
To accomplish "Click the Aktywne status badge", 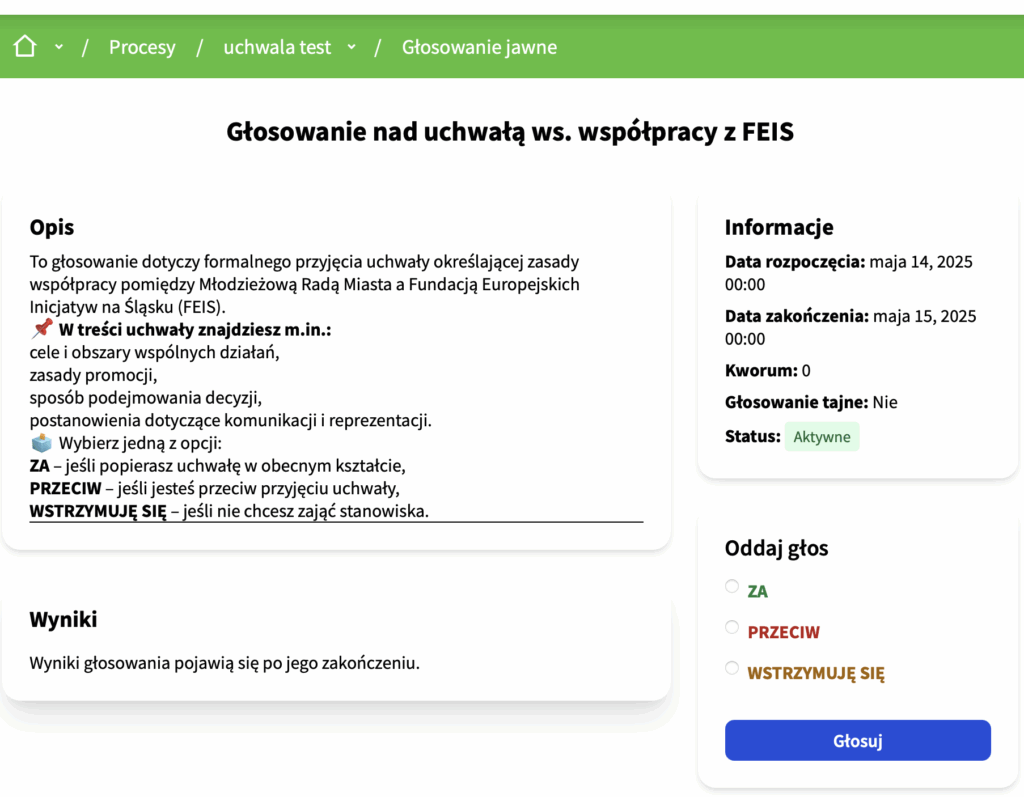I will click(822, 436).
